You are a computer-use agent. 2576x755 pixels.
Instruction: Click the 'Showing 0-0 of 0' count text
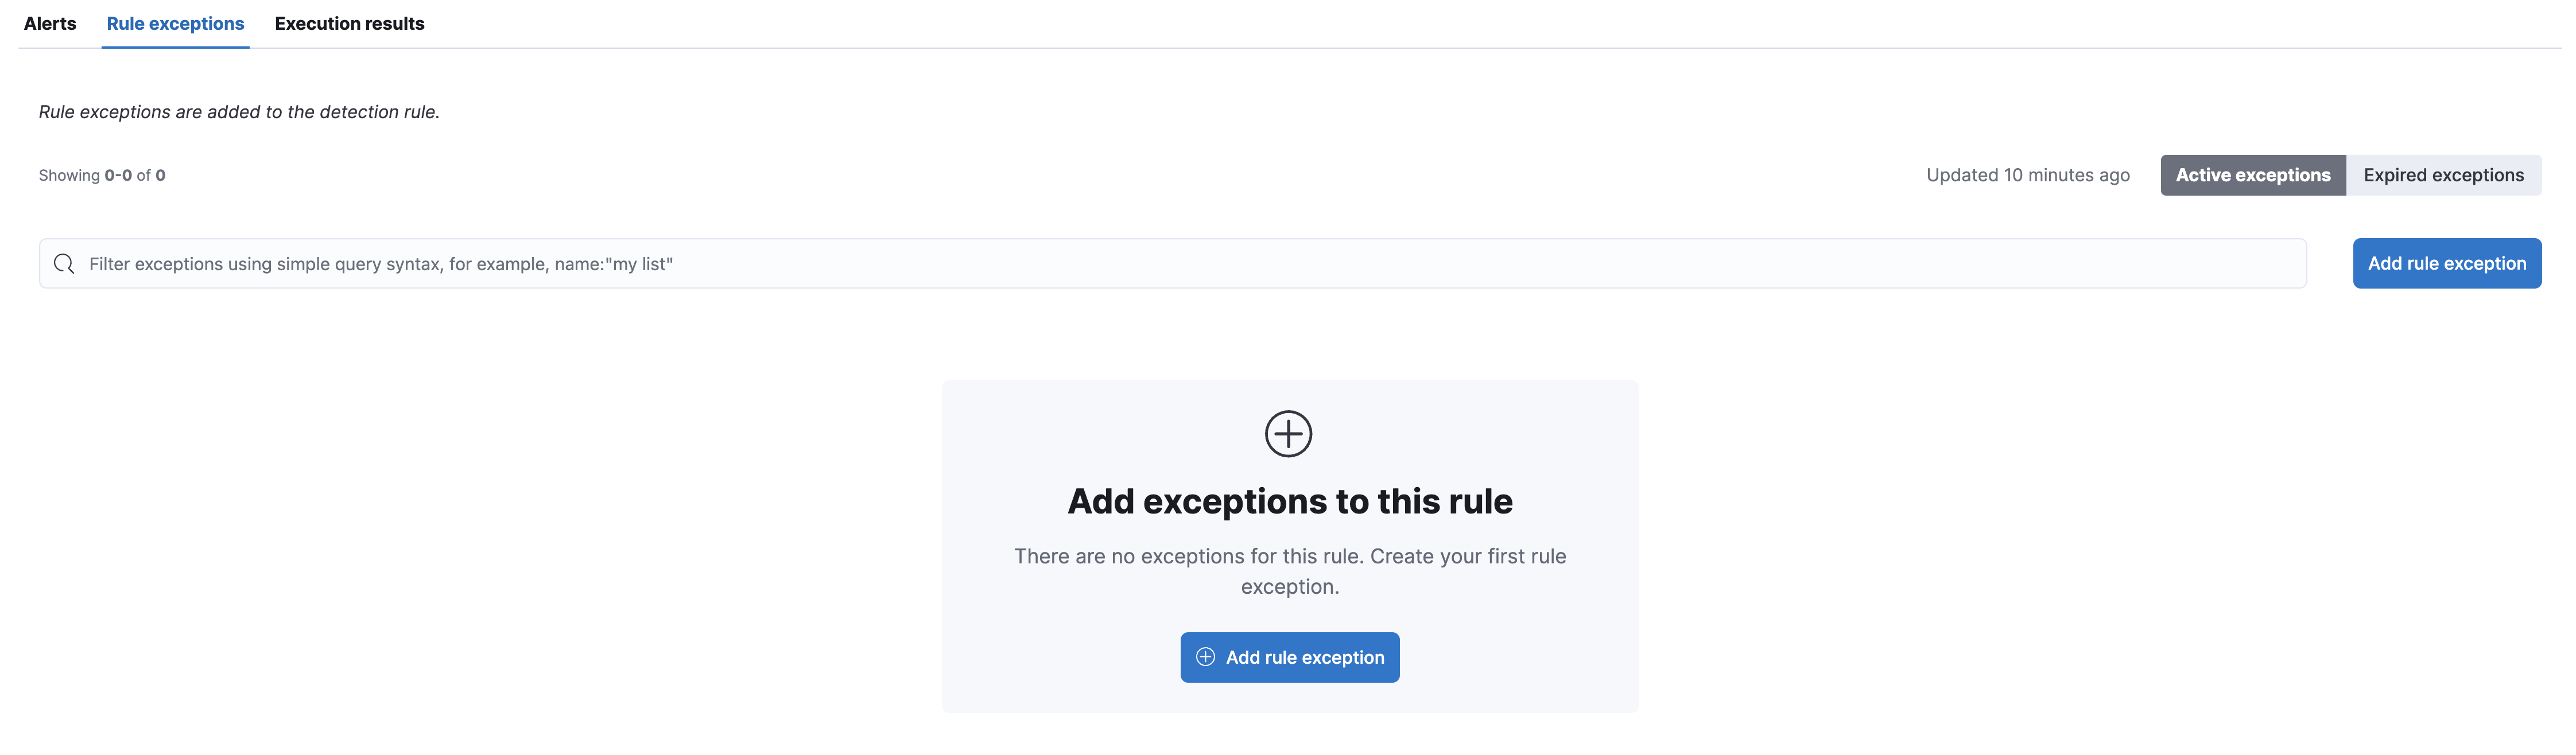102,174
